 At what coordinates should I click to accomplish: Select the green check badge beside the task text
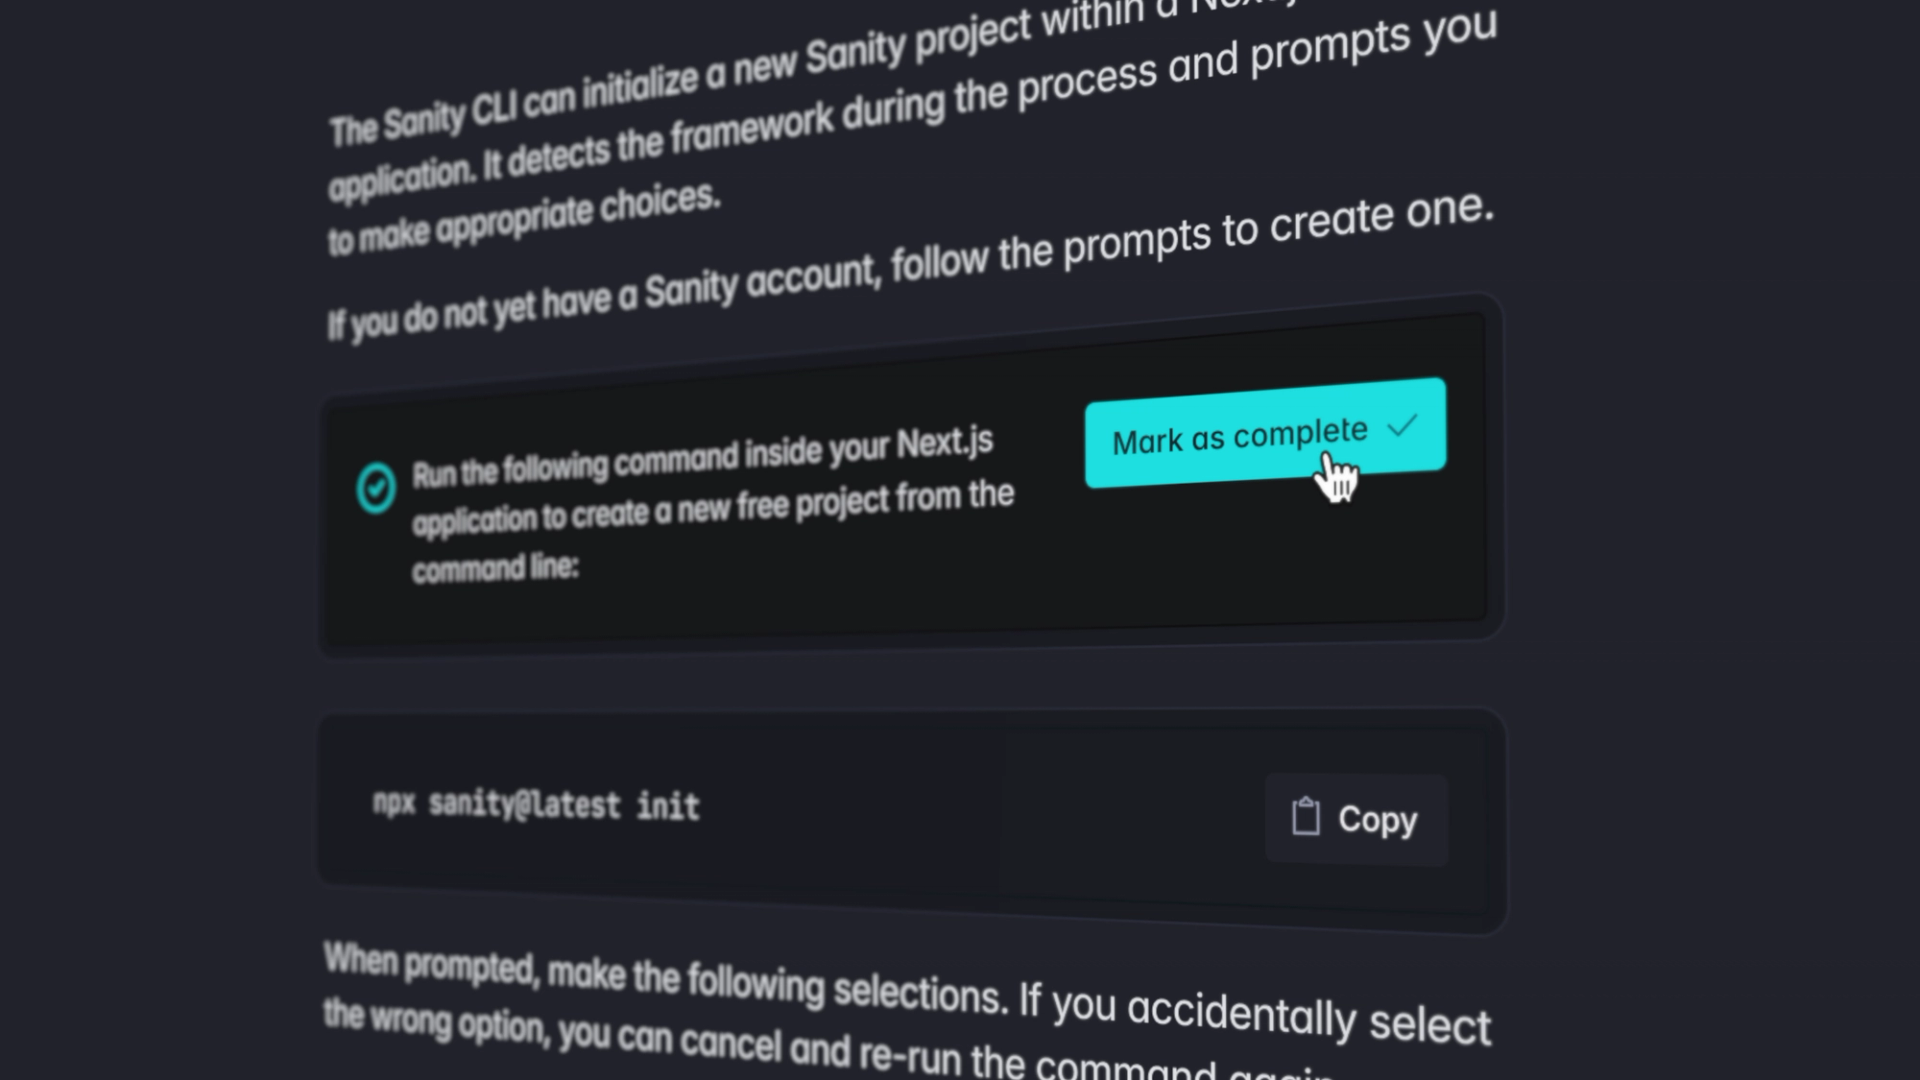tap(376, 487)
